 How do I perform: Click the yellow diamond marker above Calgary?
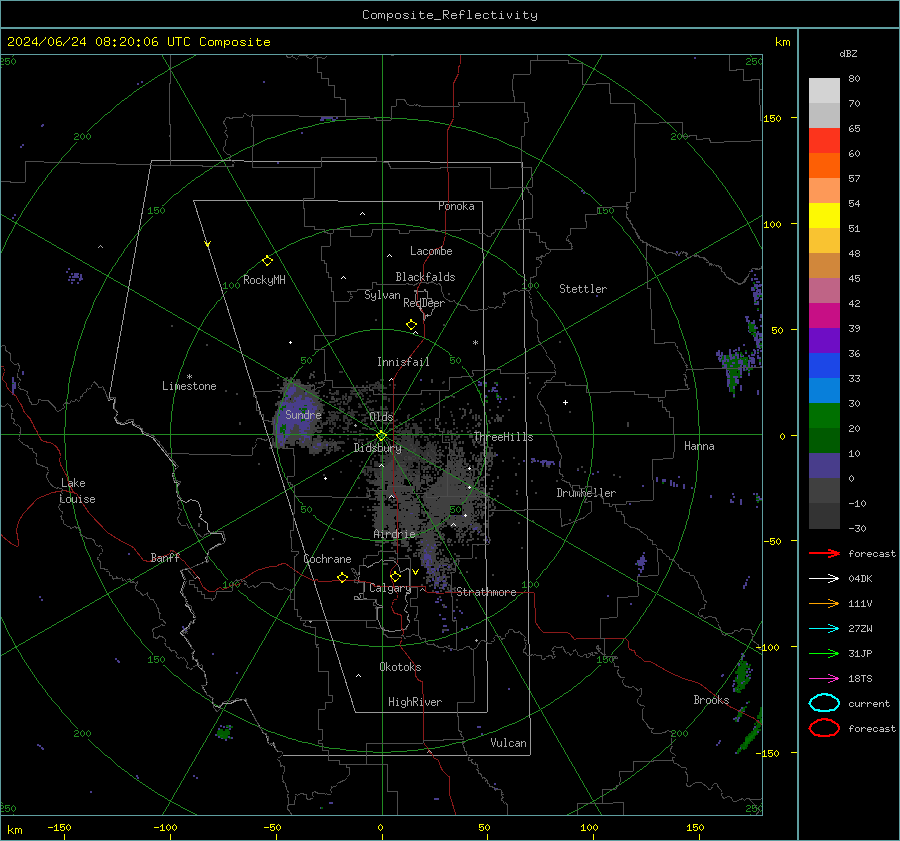pos(395,576)
